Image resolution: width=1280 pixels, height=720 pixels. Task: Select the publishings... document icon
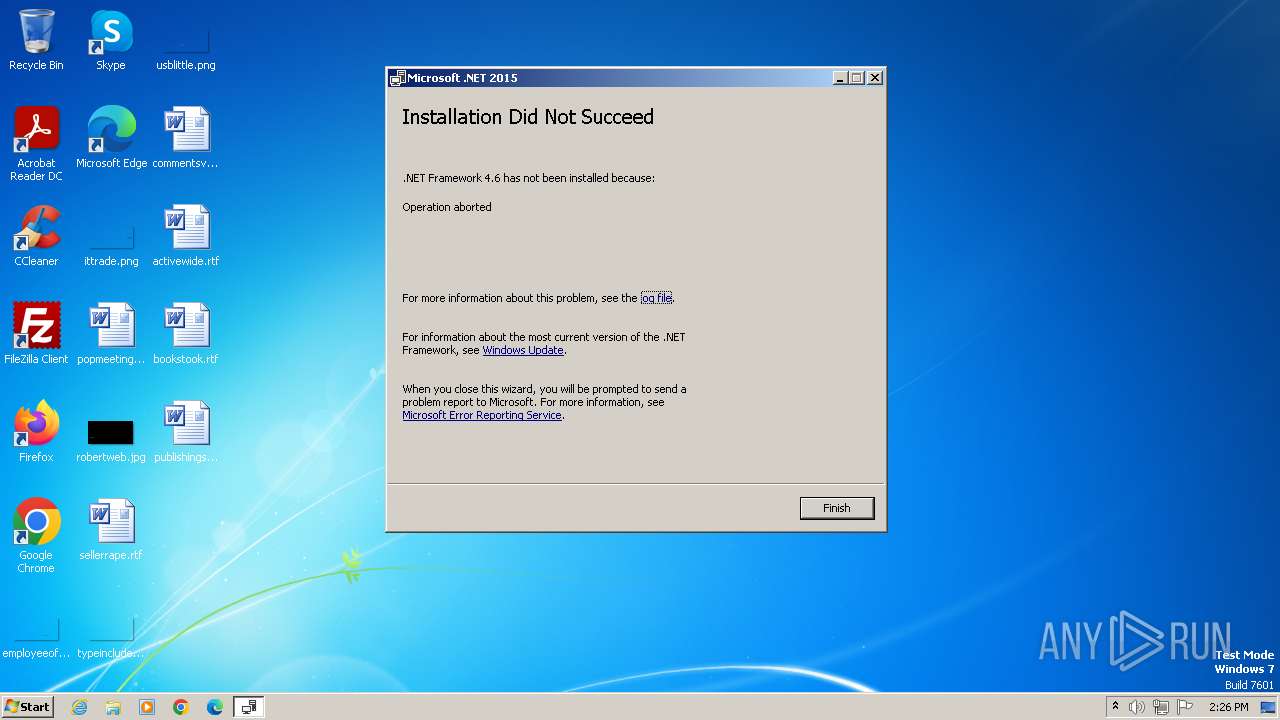pyautogui.click(x=186, y=432)
